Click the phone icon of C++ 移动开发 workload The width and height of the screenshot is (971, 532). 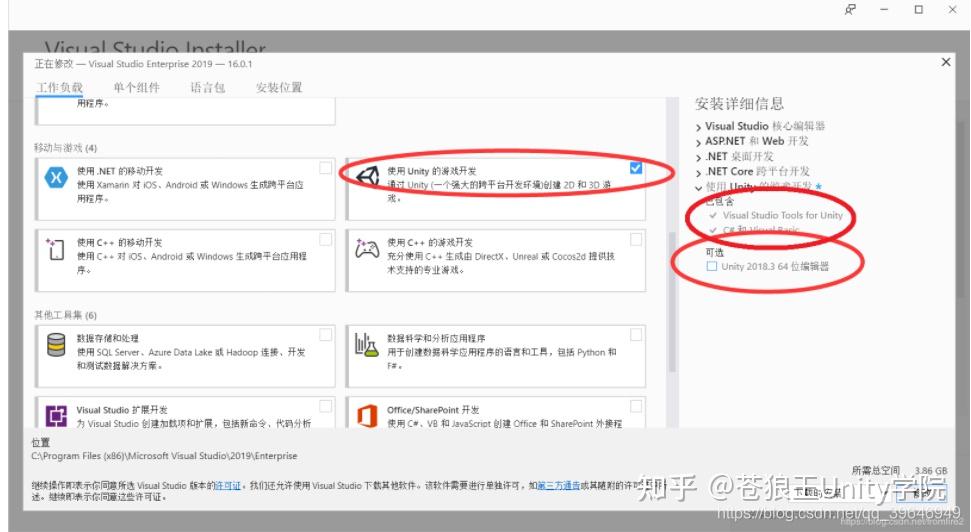[55, 249]
